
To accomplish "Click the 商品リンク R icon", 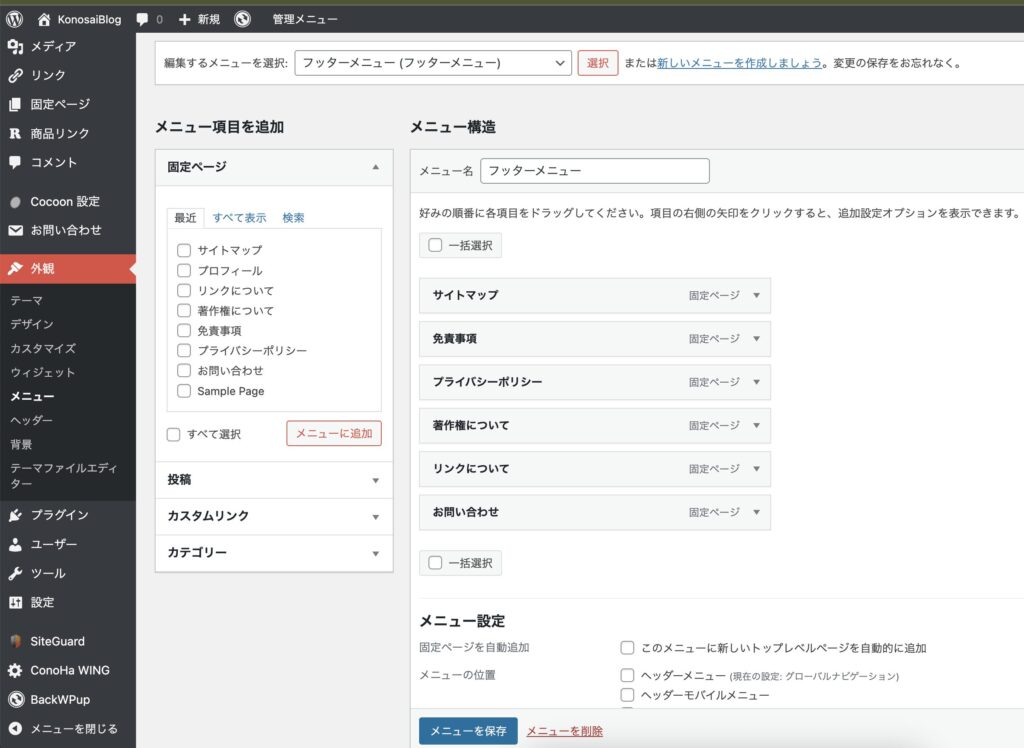I will coord(15,133).
